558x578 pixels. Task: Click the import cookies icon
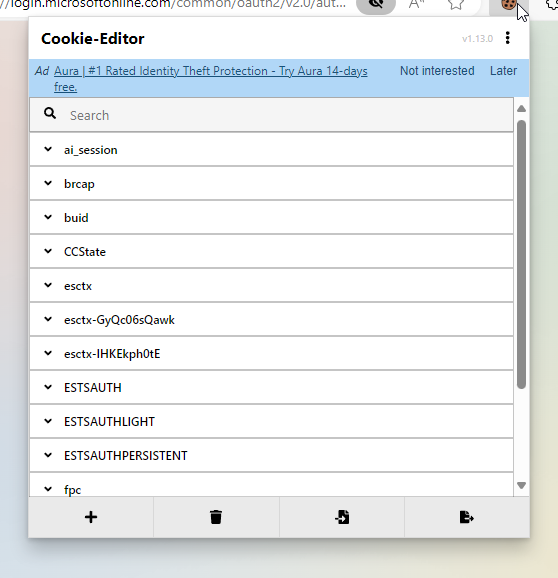342,517
